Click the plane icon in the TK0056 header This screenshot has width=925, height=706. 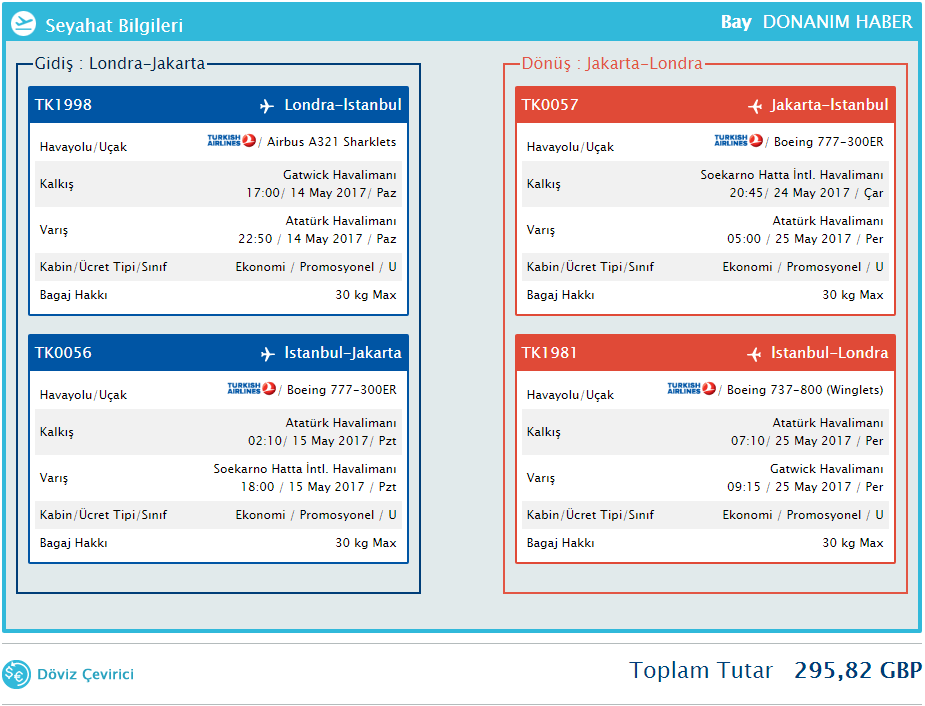(x=267, y=354)
